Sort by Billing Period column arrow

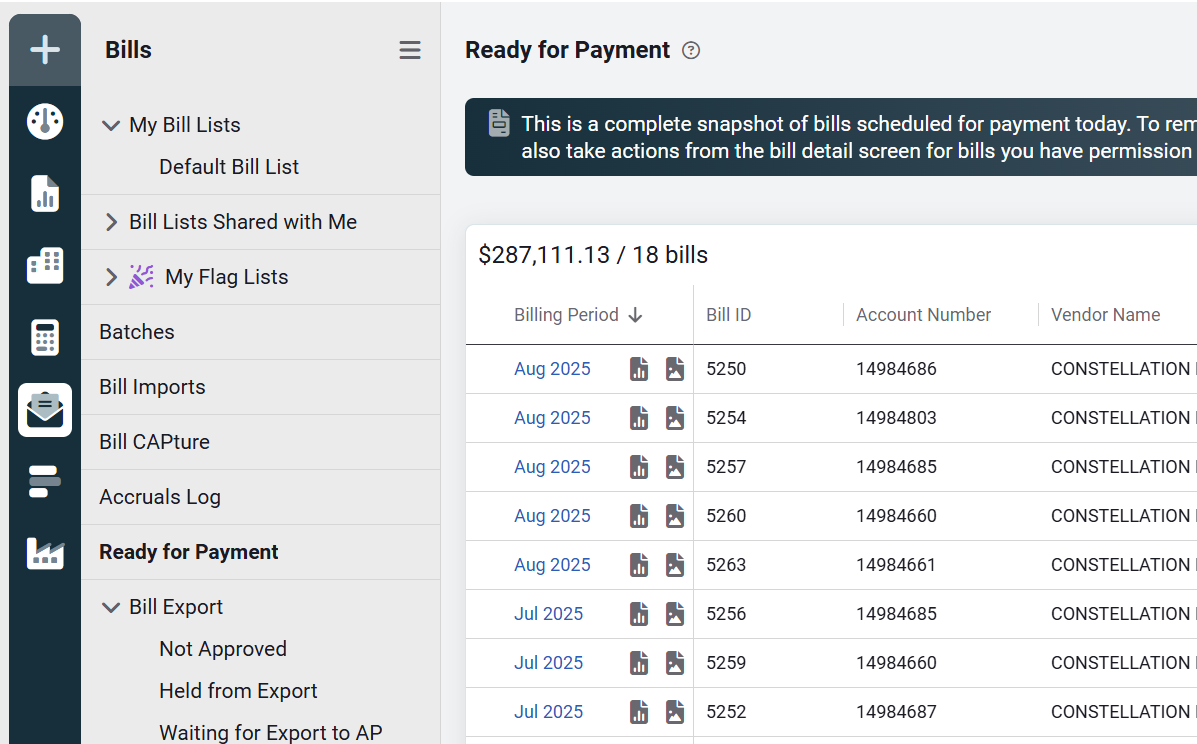click(x=635, y=315)
